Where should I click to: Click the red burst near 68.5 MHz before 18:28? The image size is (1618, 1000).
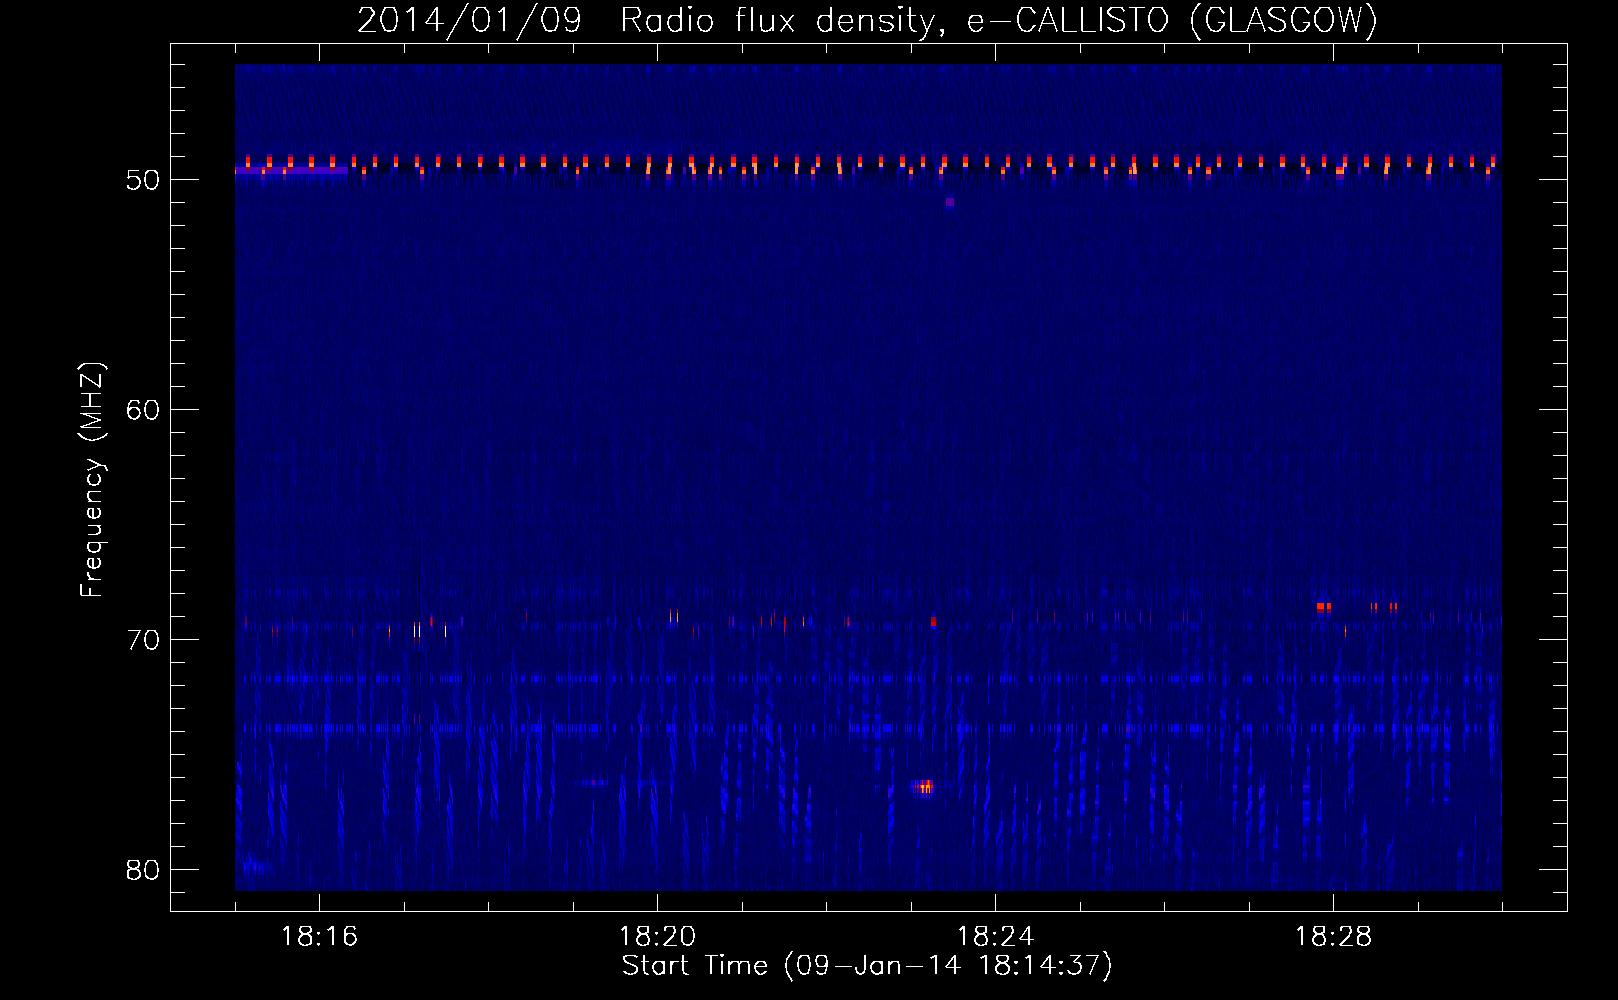click(1324, 607)
